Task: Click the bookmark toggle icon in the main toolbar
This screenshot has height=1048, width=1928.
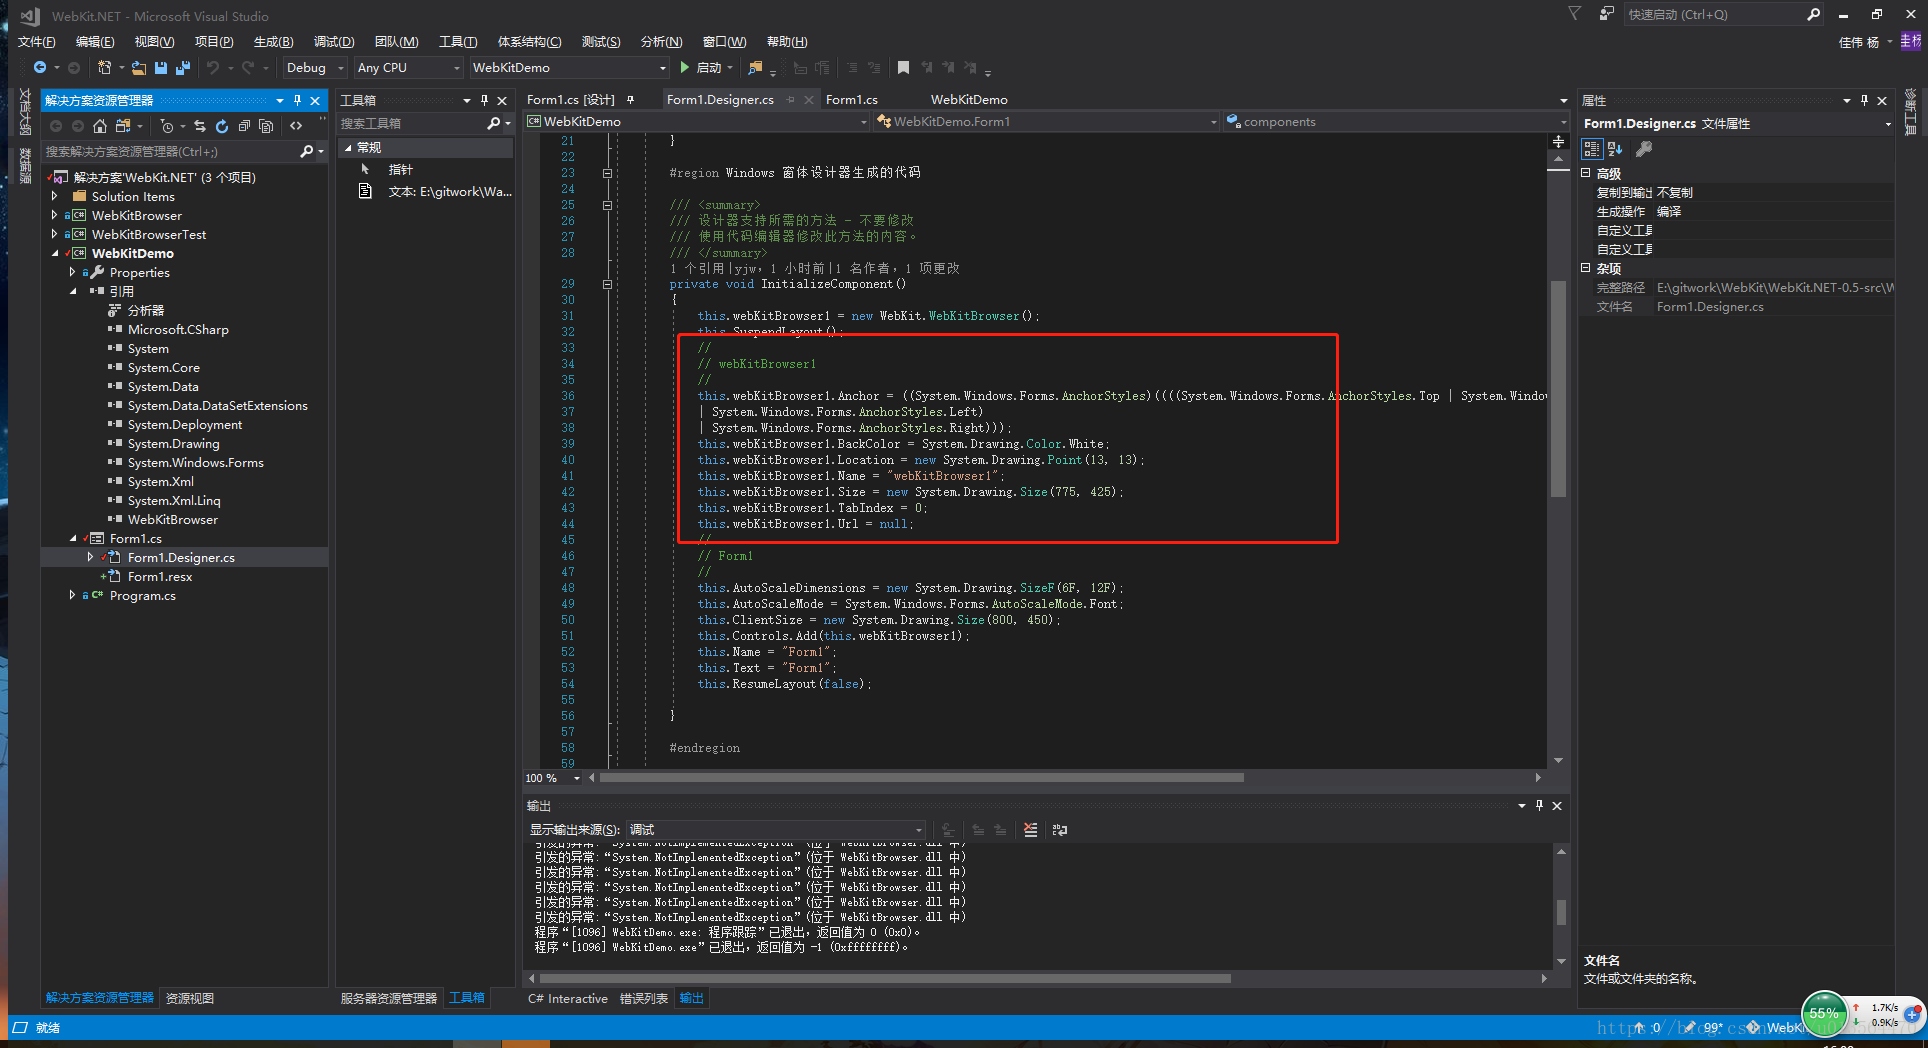Action: tap(903, 68)
